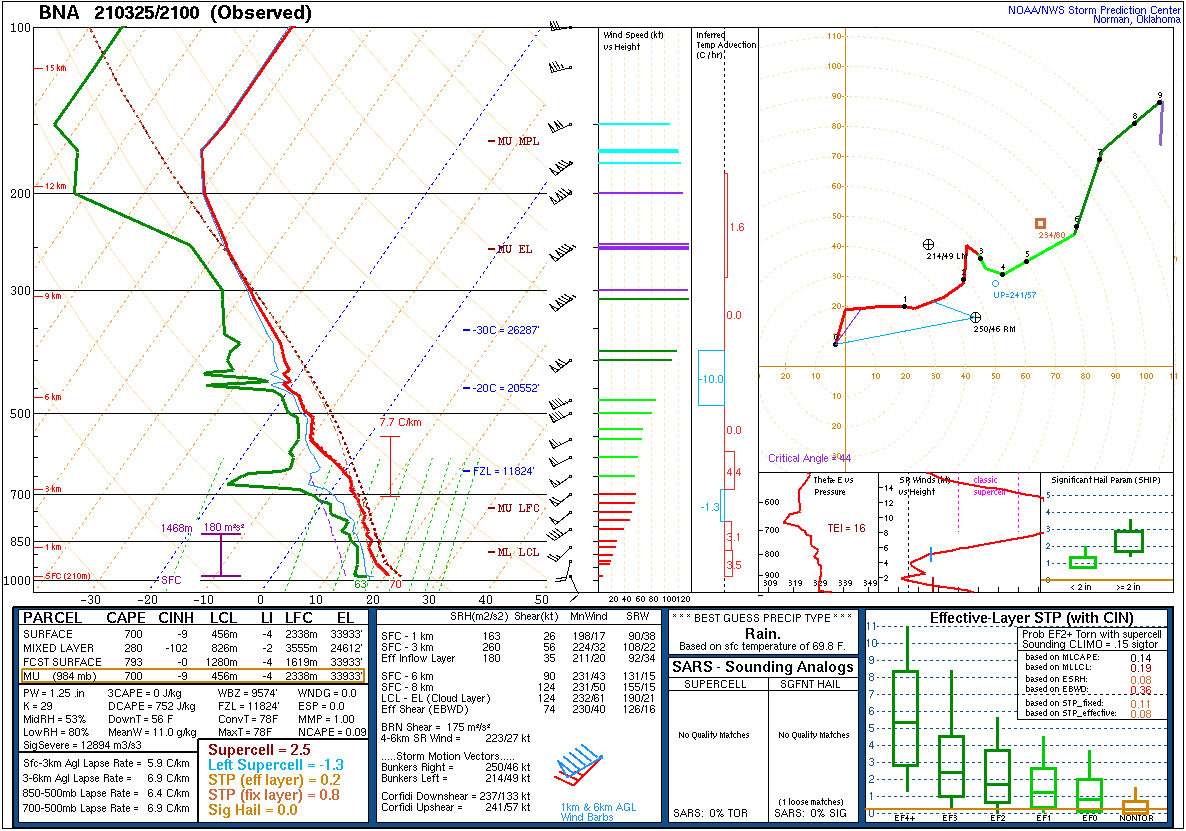Click the 'FZL = 11824'' freezing level label
This screenshot has width=1186, height=831.
pyautogui.click(x=503, y=471)
